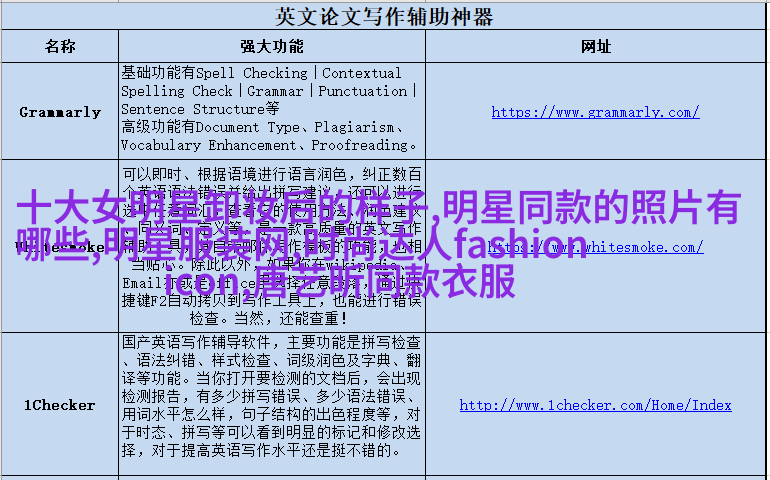This screenshot has width=770, height=480.
Task: Click the words Spell Checking in Grammarly row
Action: [x=252, y=73]
